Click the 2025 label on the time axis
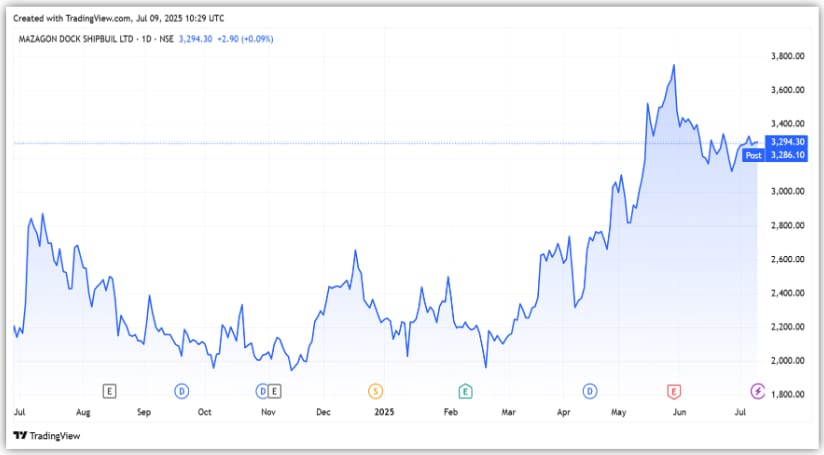The width and height of the screenshot is (824, 455). click(384, 411)
